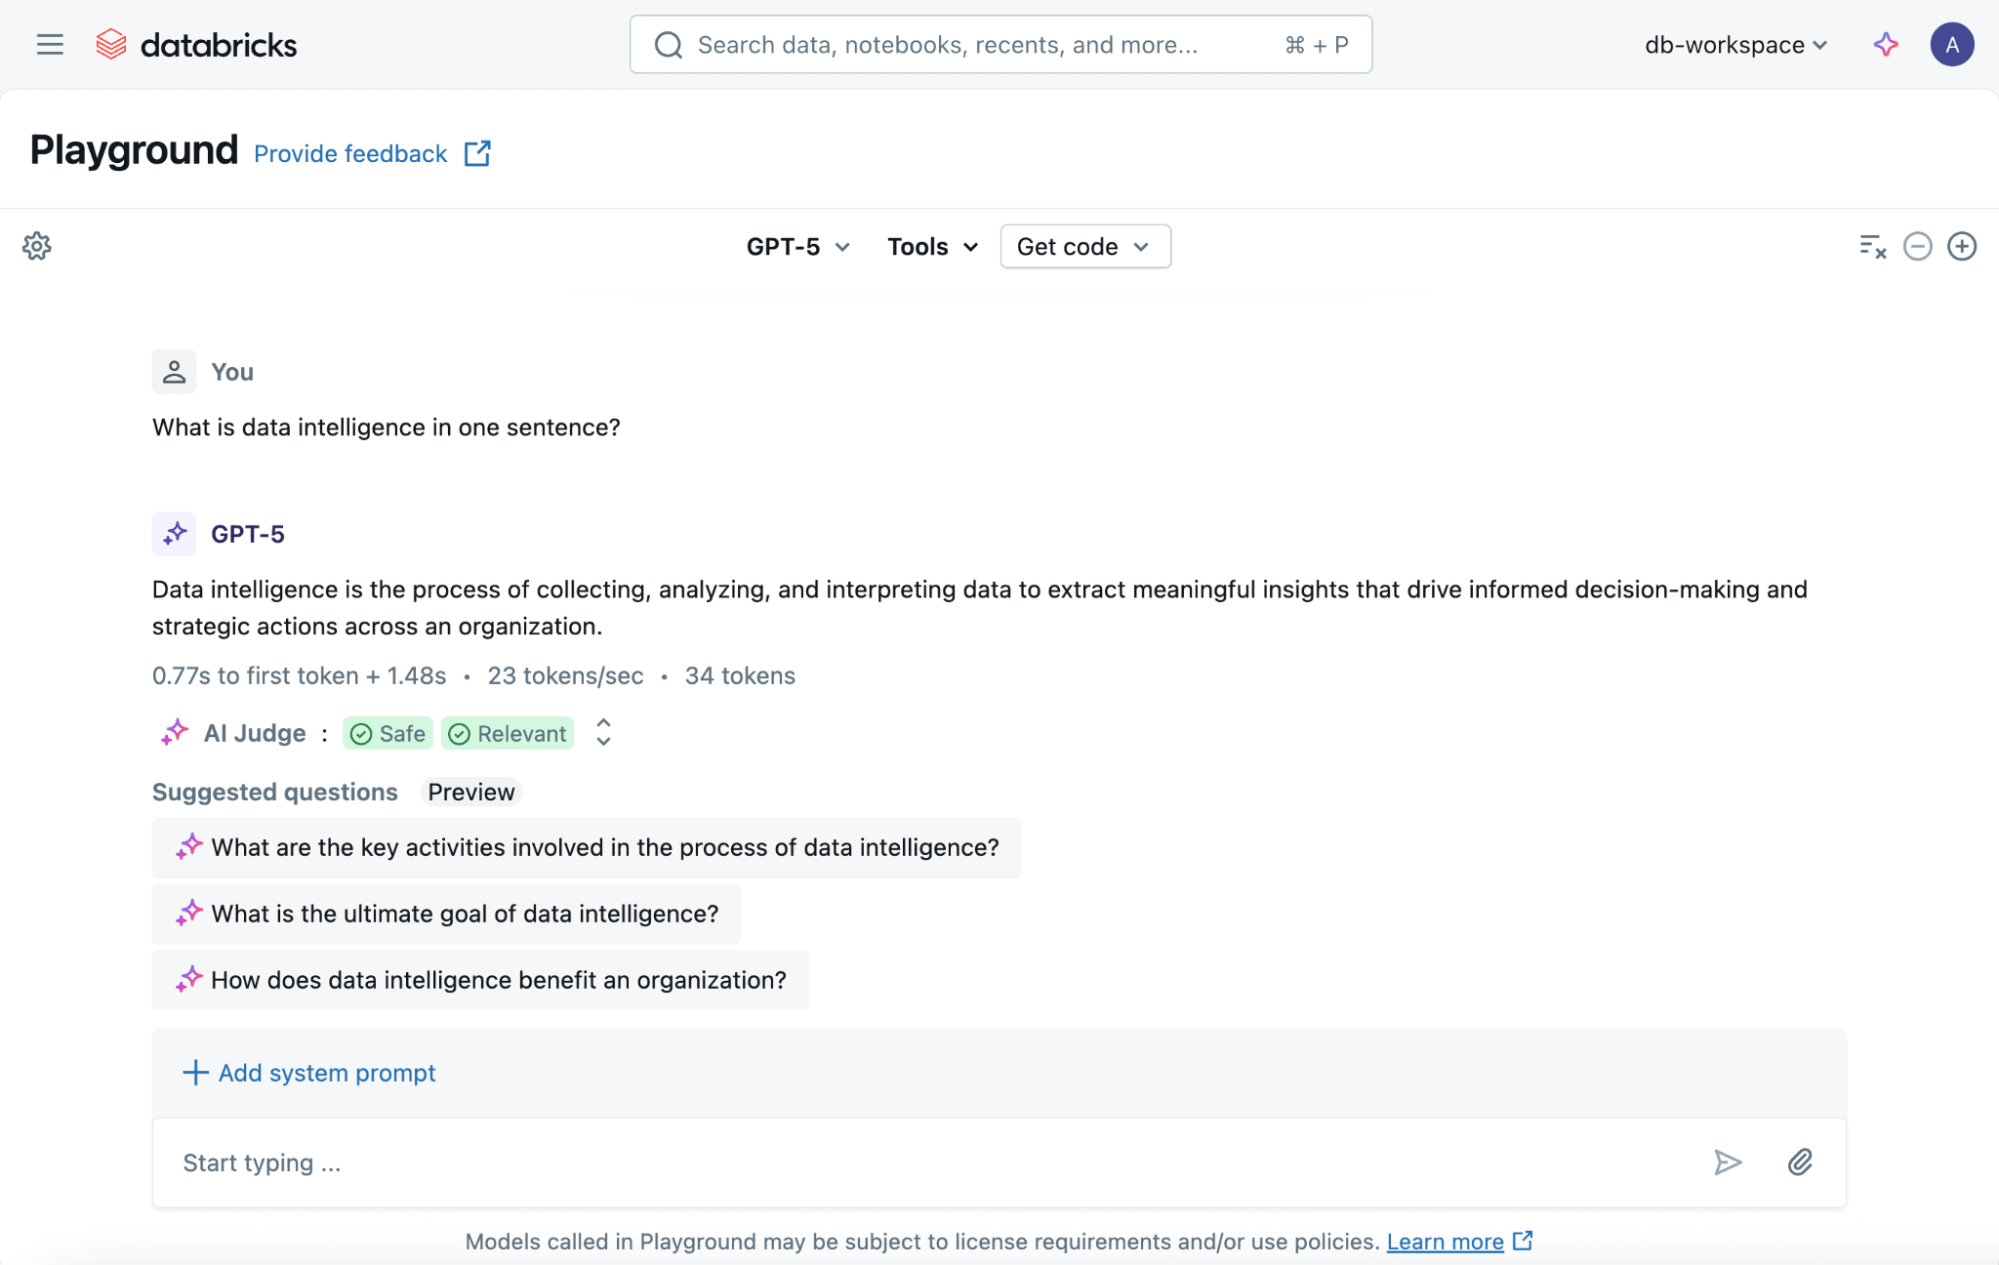The height and width of the screenshot is (1265, 1999).
Task: Open the Learn more link
Action: pyautogui.click(x=1444, y=1241)
